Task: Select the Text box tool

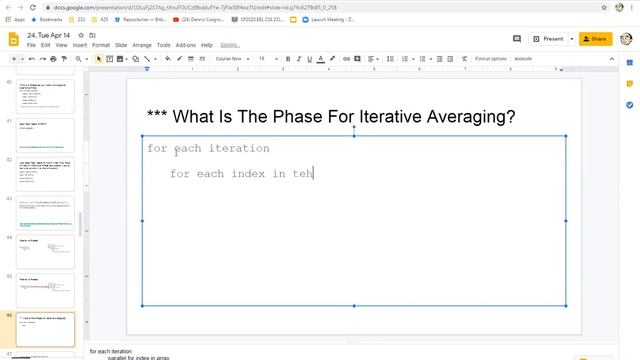Action: coord(109,59)
